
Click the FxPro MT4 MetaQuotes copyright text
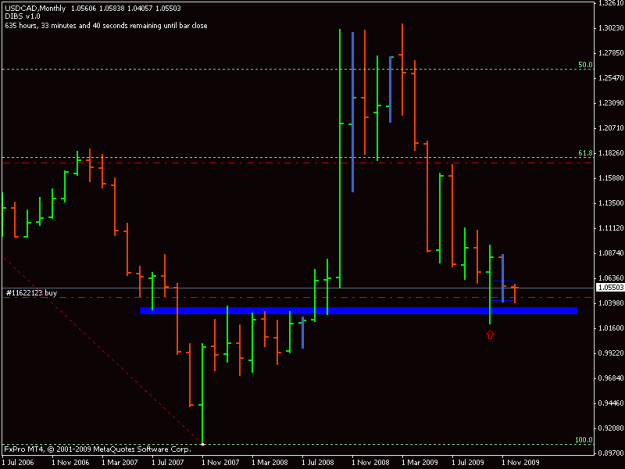pyautogui.click(x=98, y=449)
